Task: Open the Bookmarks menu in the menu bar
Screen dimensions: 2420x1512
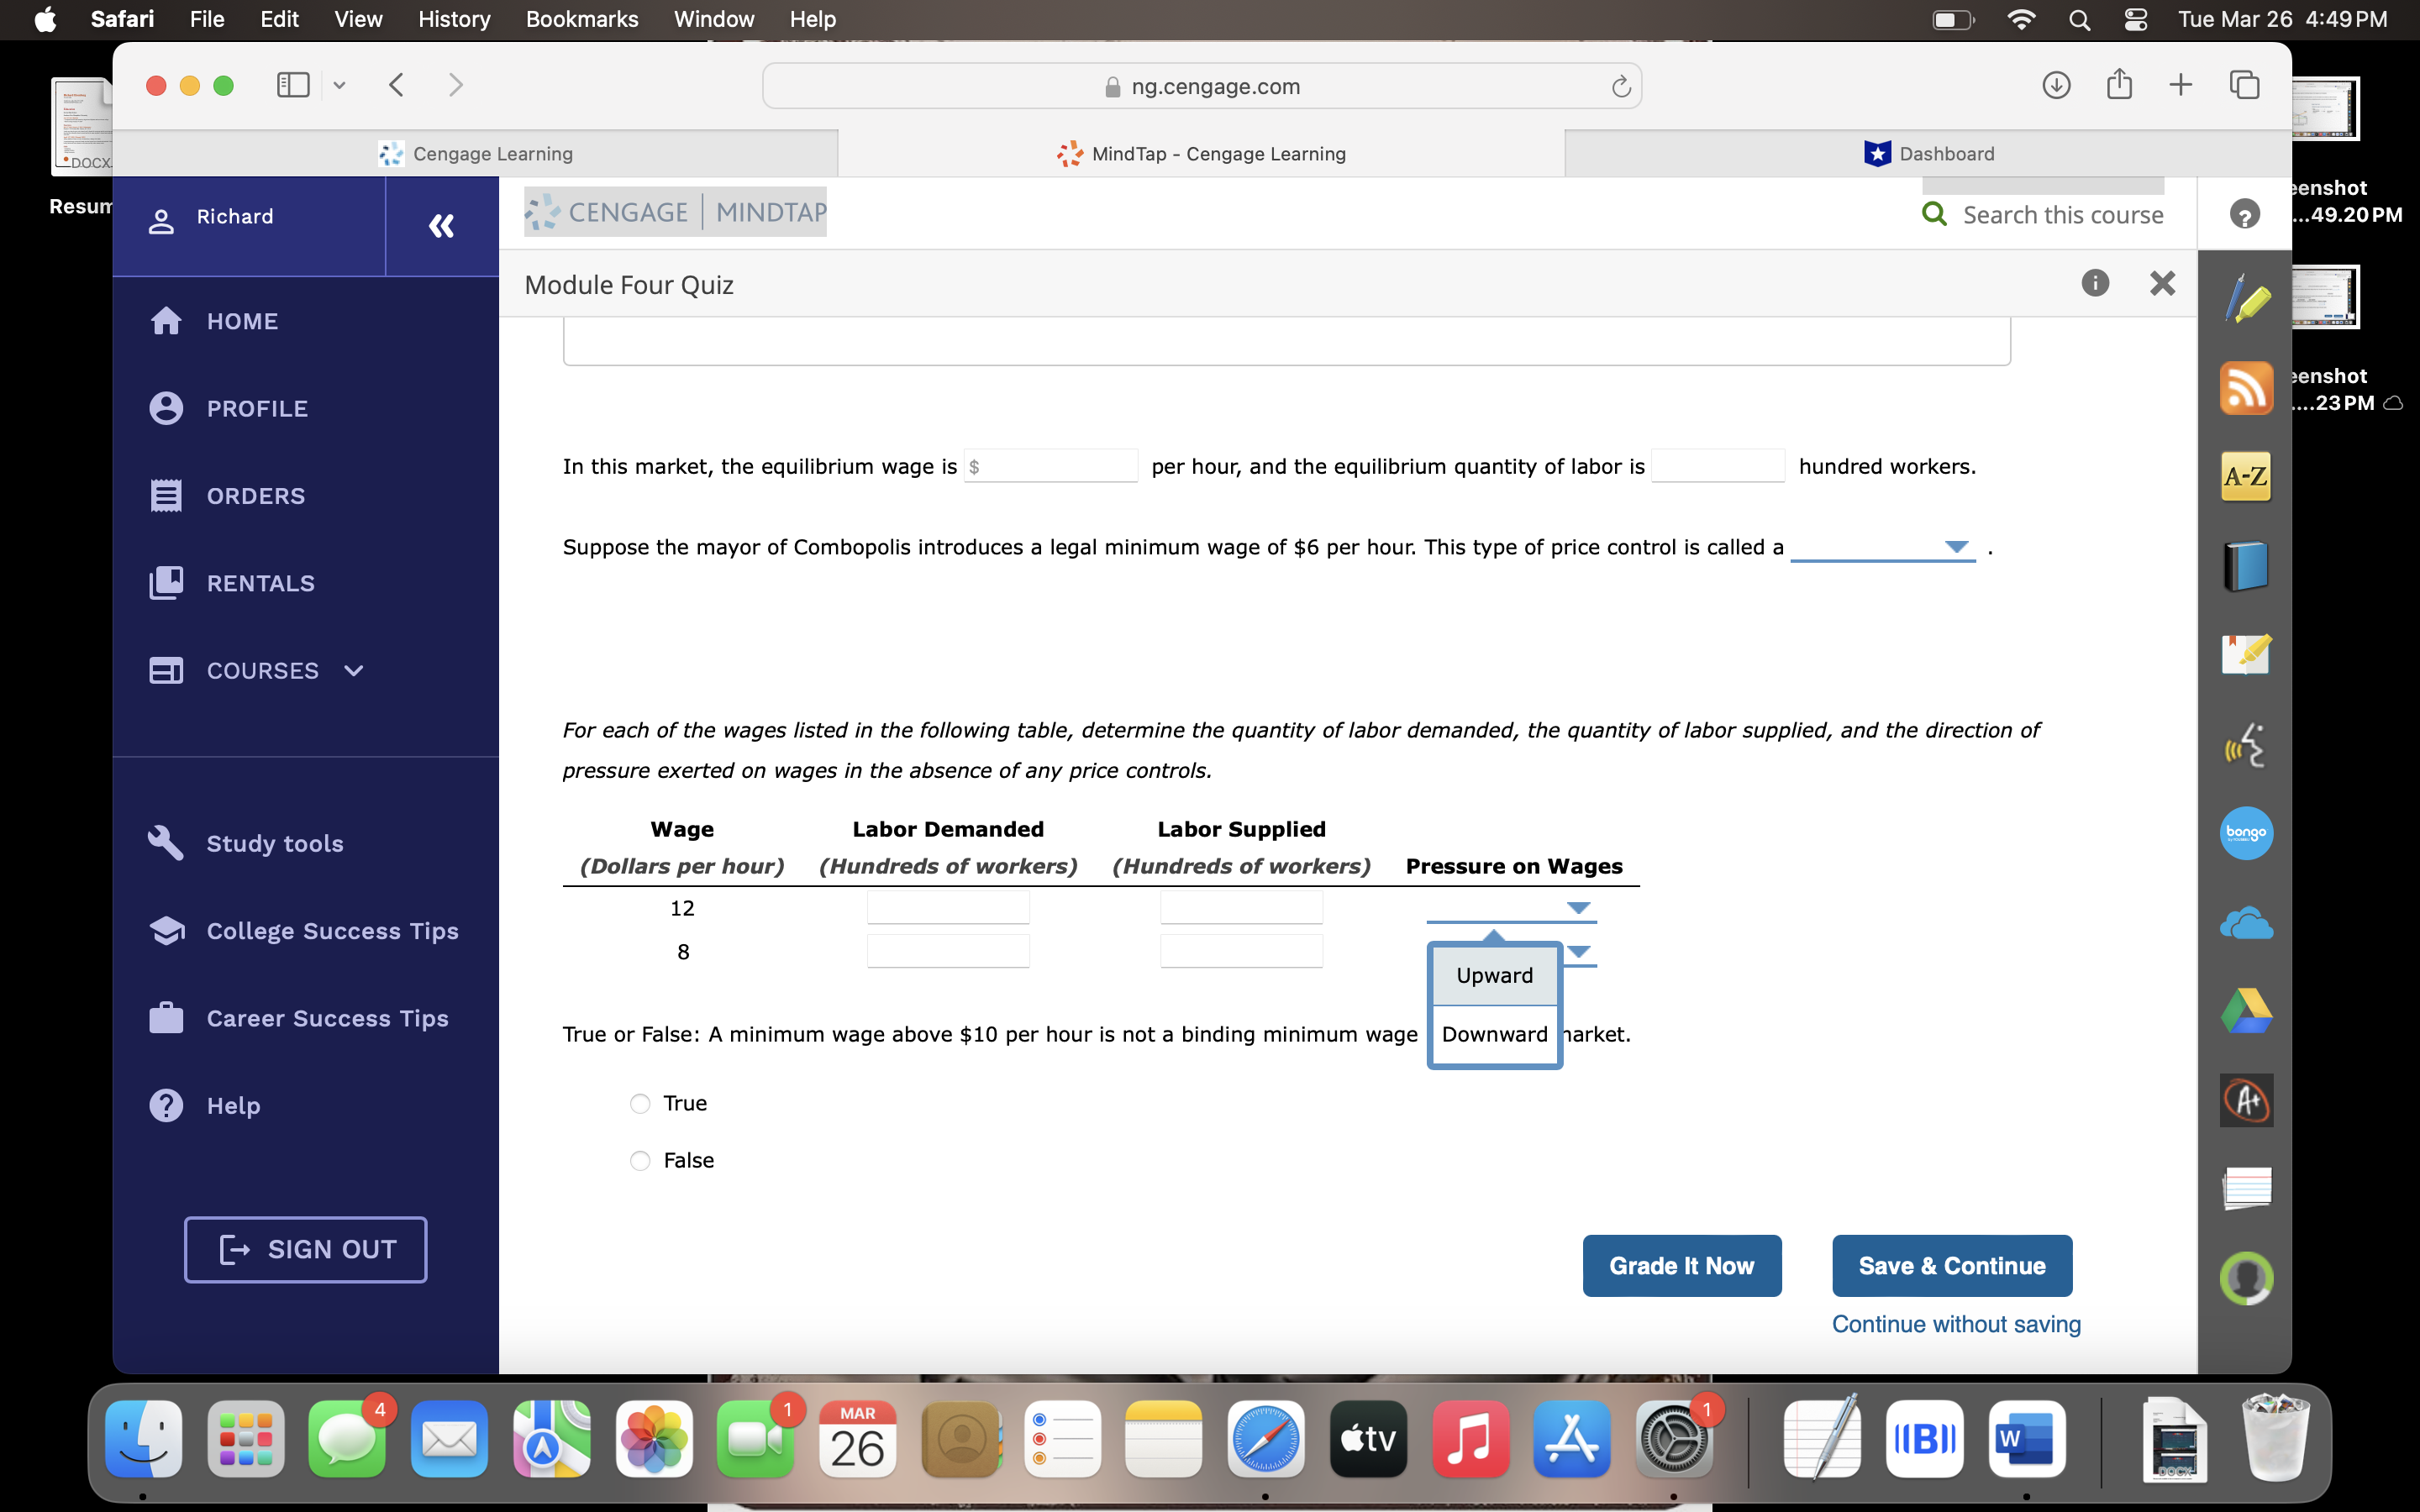Action: (x=583, y=19)
